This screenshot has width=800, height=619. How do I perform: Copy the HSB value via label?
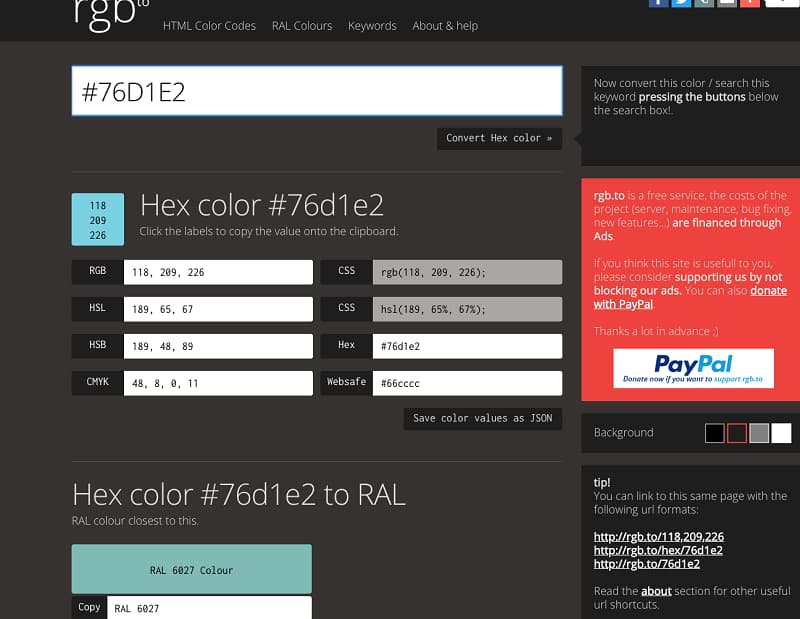pyautogui.click(x=97, y=345)
